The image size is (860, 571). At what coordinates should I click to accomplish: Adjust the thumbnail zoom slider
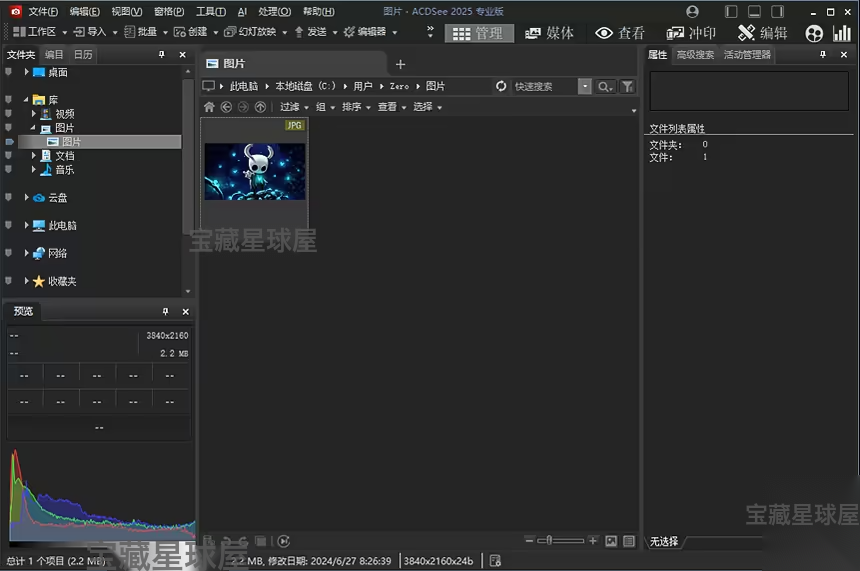561,541
